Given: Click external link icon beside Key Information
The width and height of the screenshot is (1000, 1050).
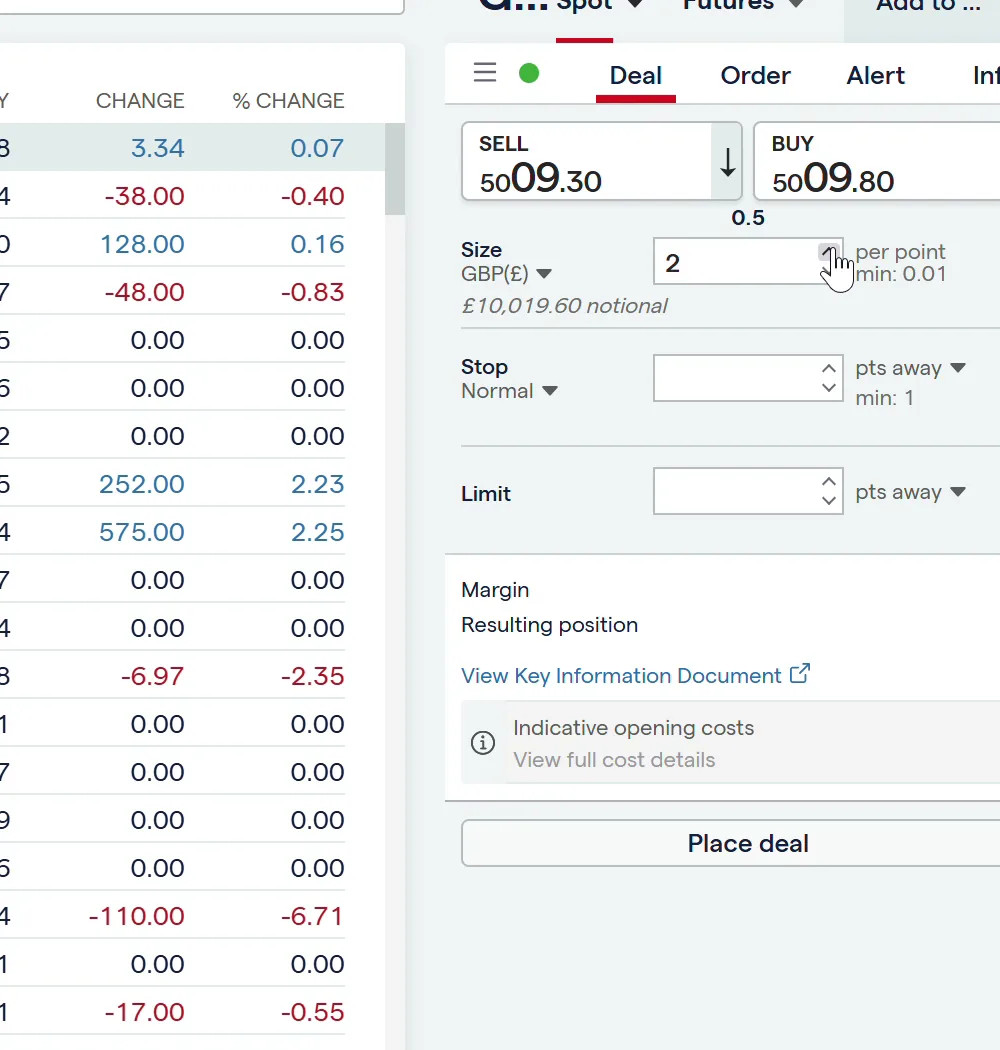Looking at the screenshot, I should pyautogui.click(x=800, y=673).
